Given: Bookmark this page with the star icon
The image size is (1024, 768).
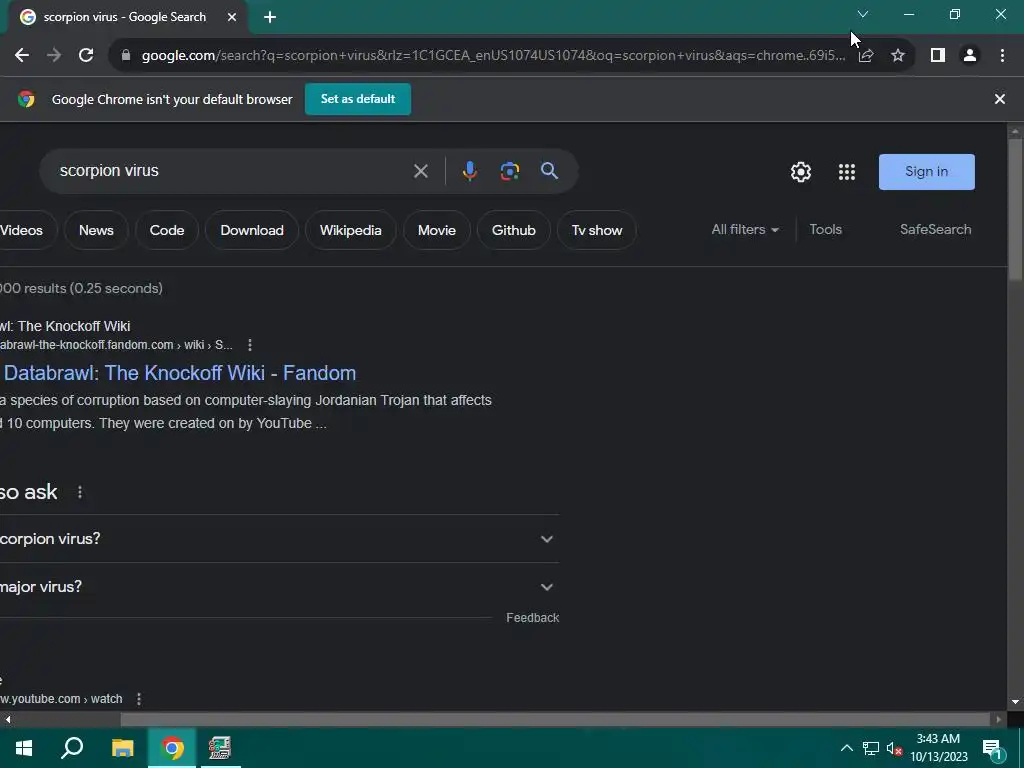Looking at the screenshot, I should (898, 56).
